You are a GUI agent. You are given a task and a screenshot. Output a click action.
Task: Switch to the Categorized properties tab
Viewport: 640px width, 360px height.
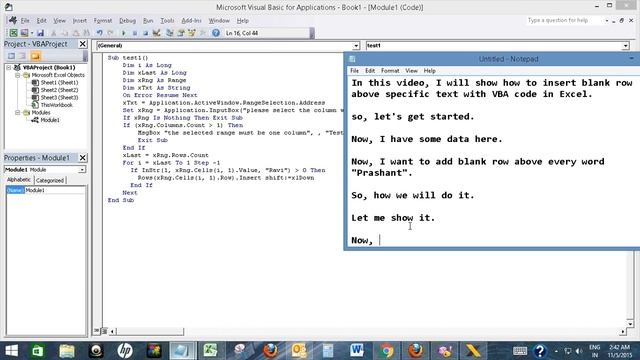[50, 180]
